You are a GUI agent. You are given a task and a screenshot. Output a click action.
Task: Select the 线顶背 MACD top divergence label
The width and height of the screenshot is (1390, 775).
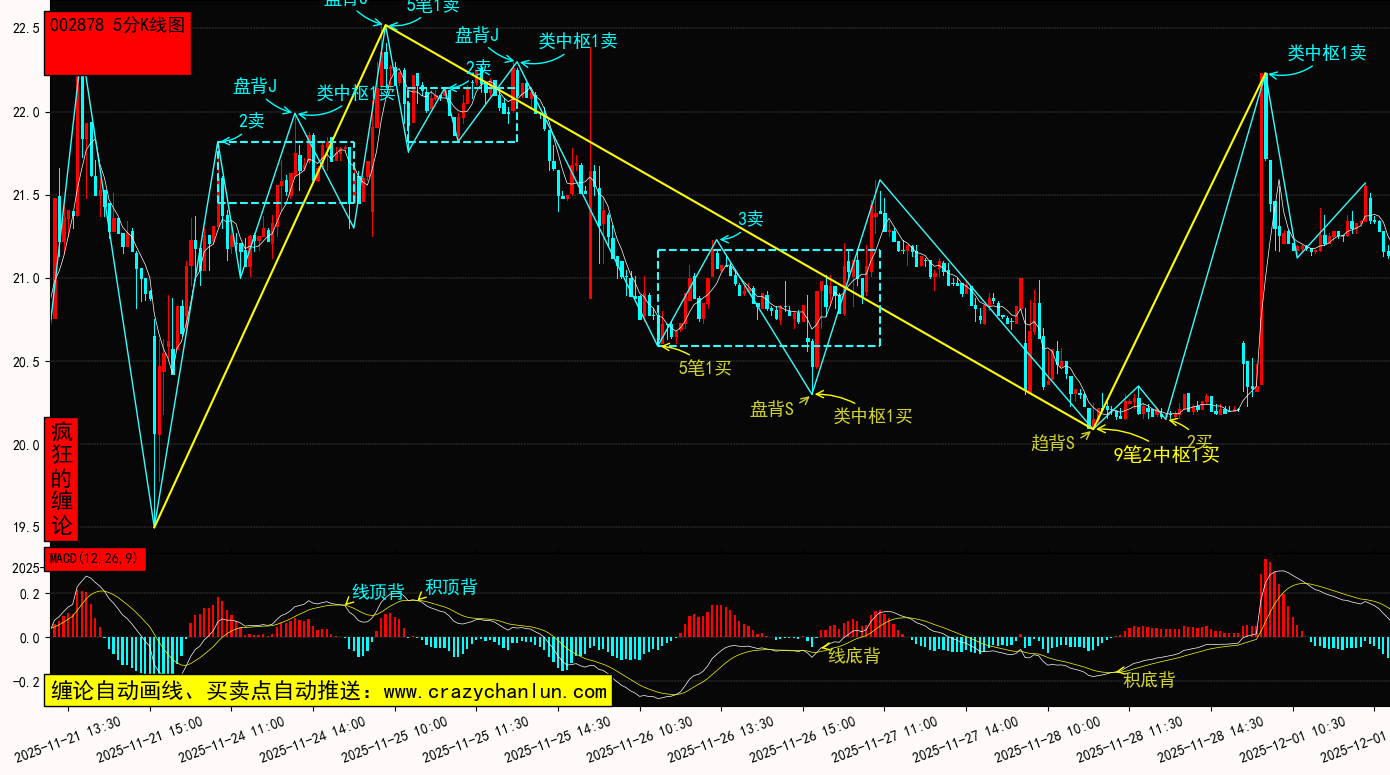point(378,592)
